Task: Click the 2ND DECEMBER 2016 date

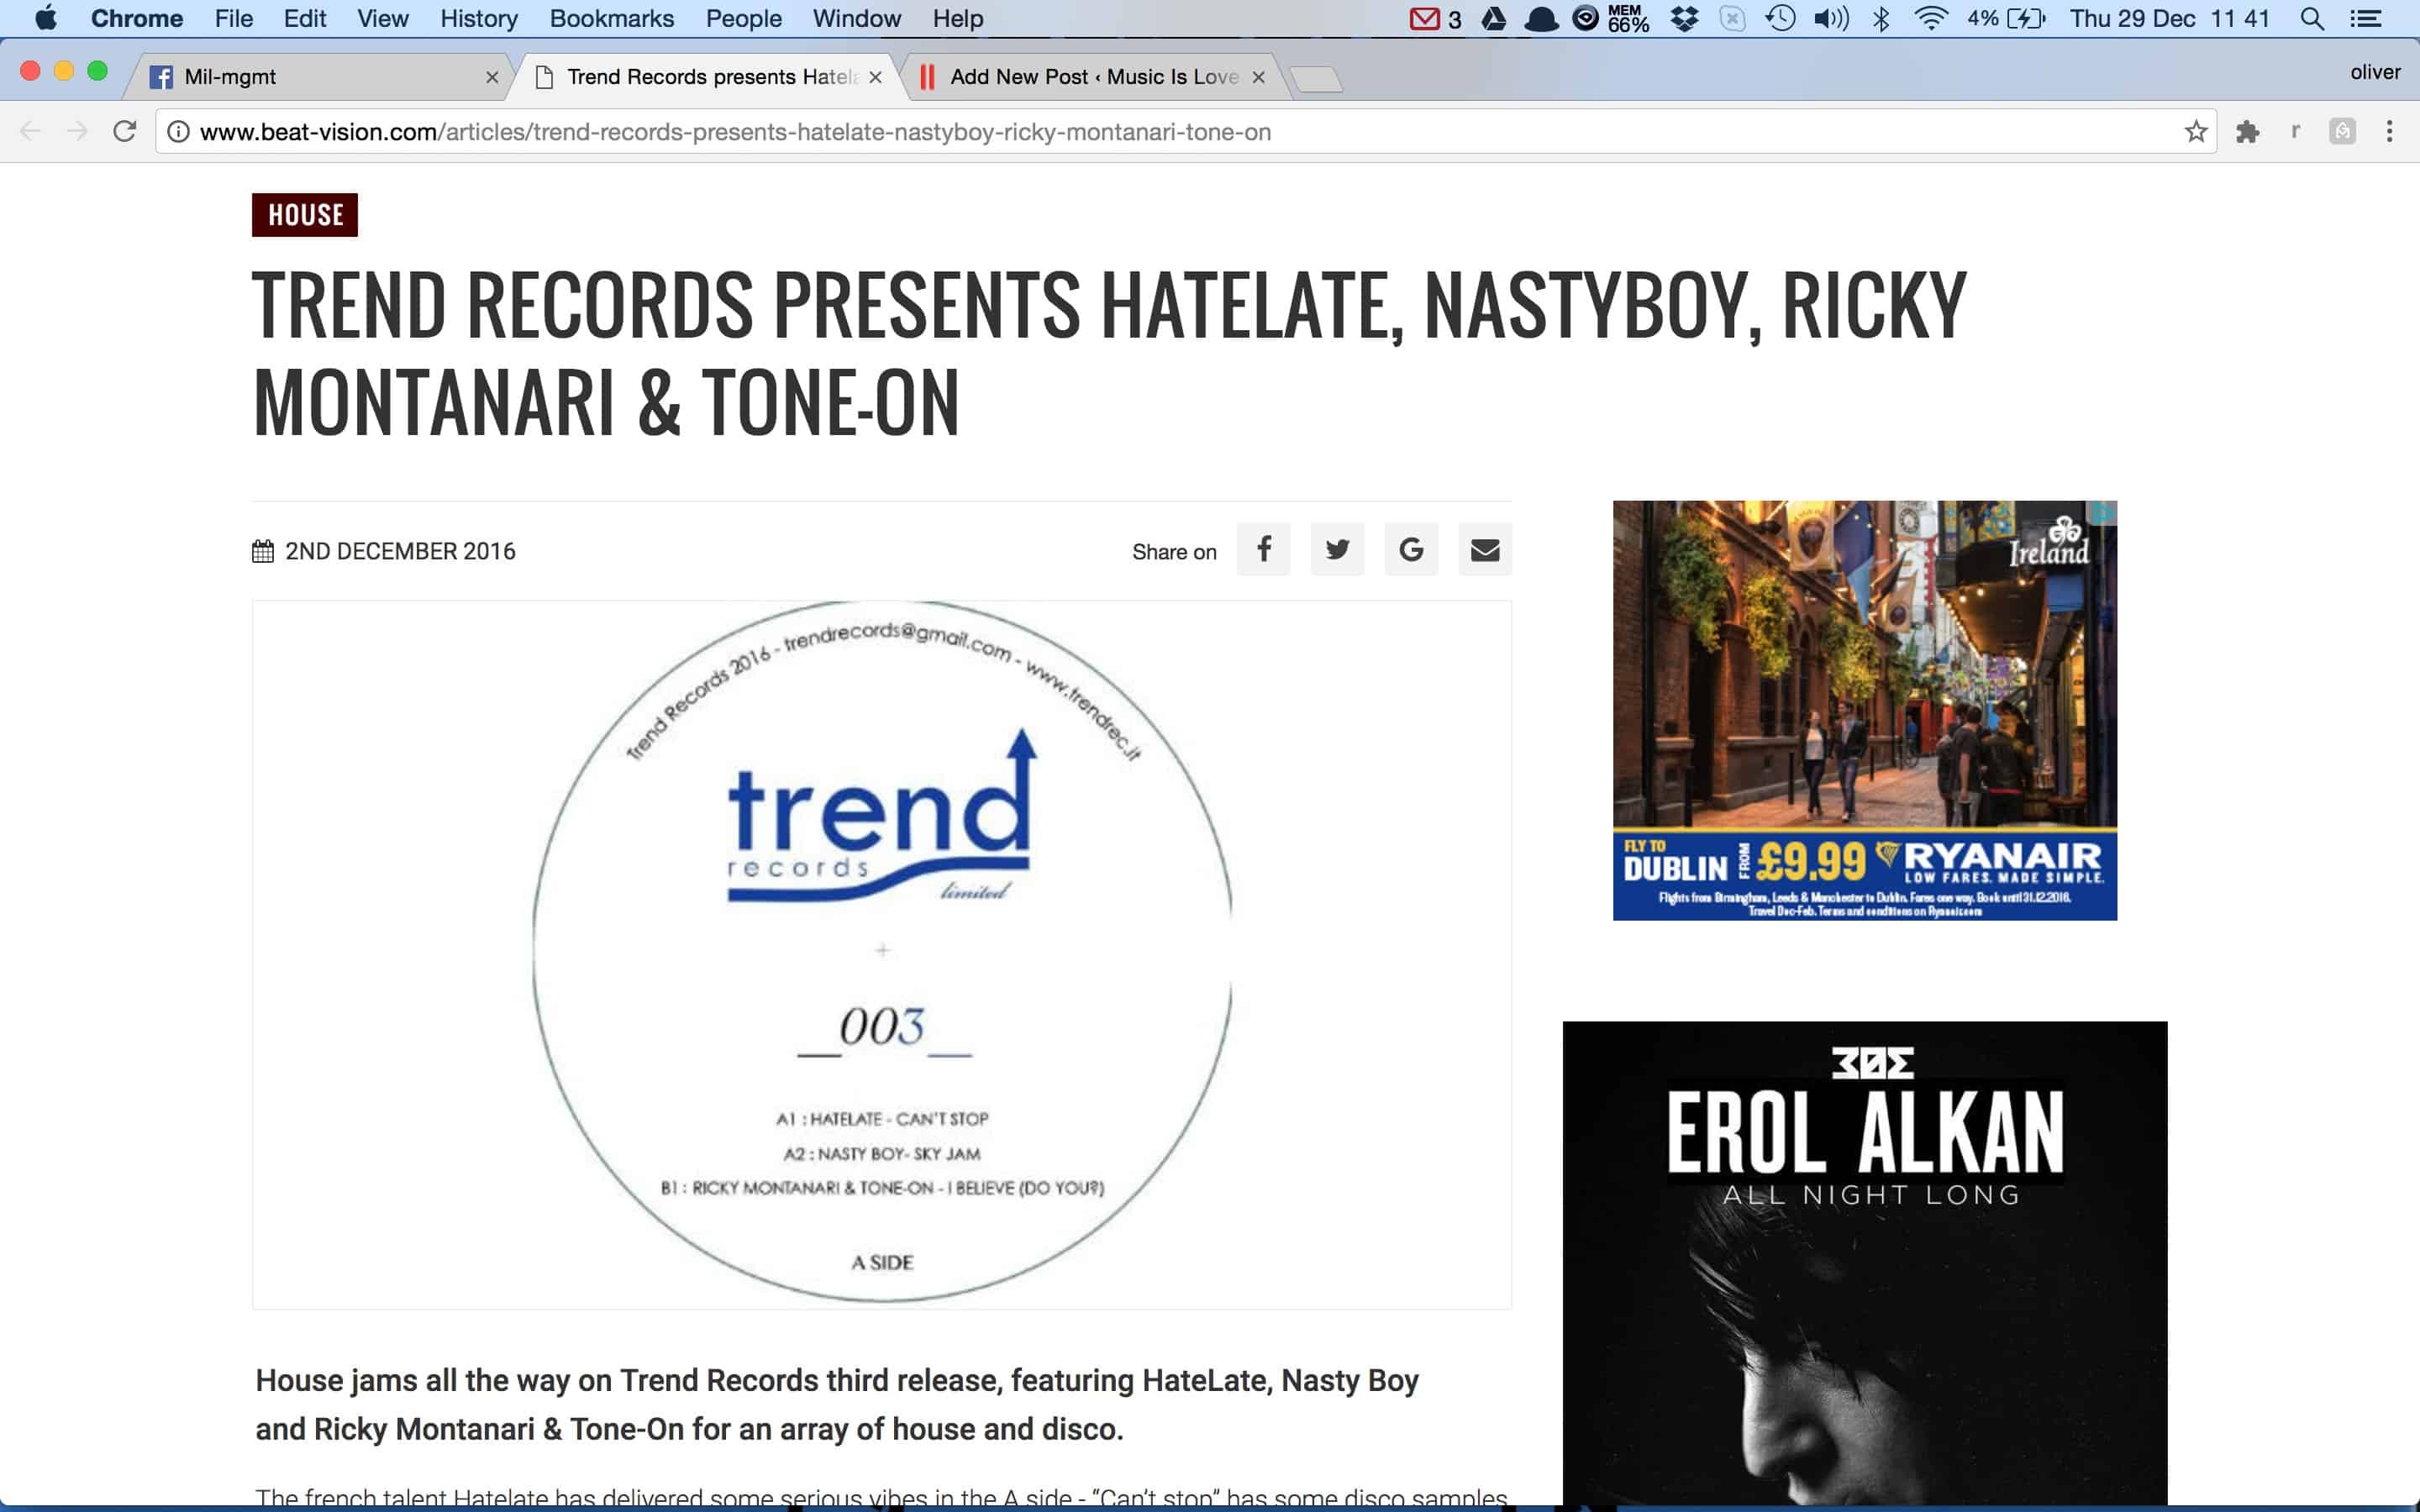Action: (x=400, y=551)
